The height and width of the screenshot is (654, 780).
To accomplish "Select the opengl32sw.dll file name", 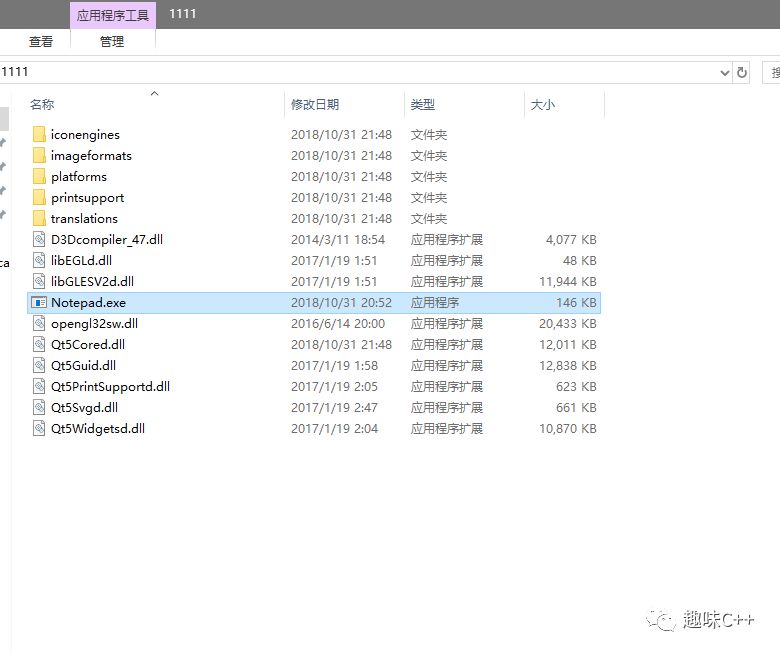I will (x=95, y=323).
